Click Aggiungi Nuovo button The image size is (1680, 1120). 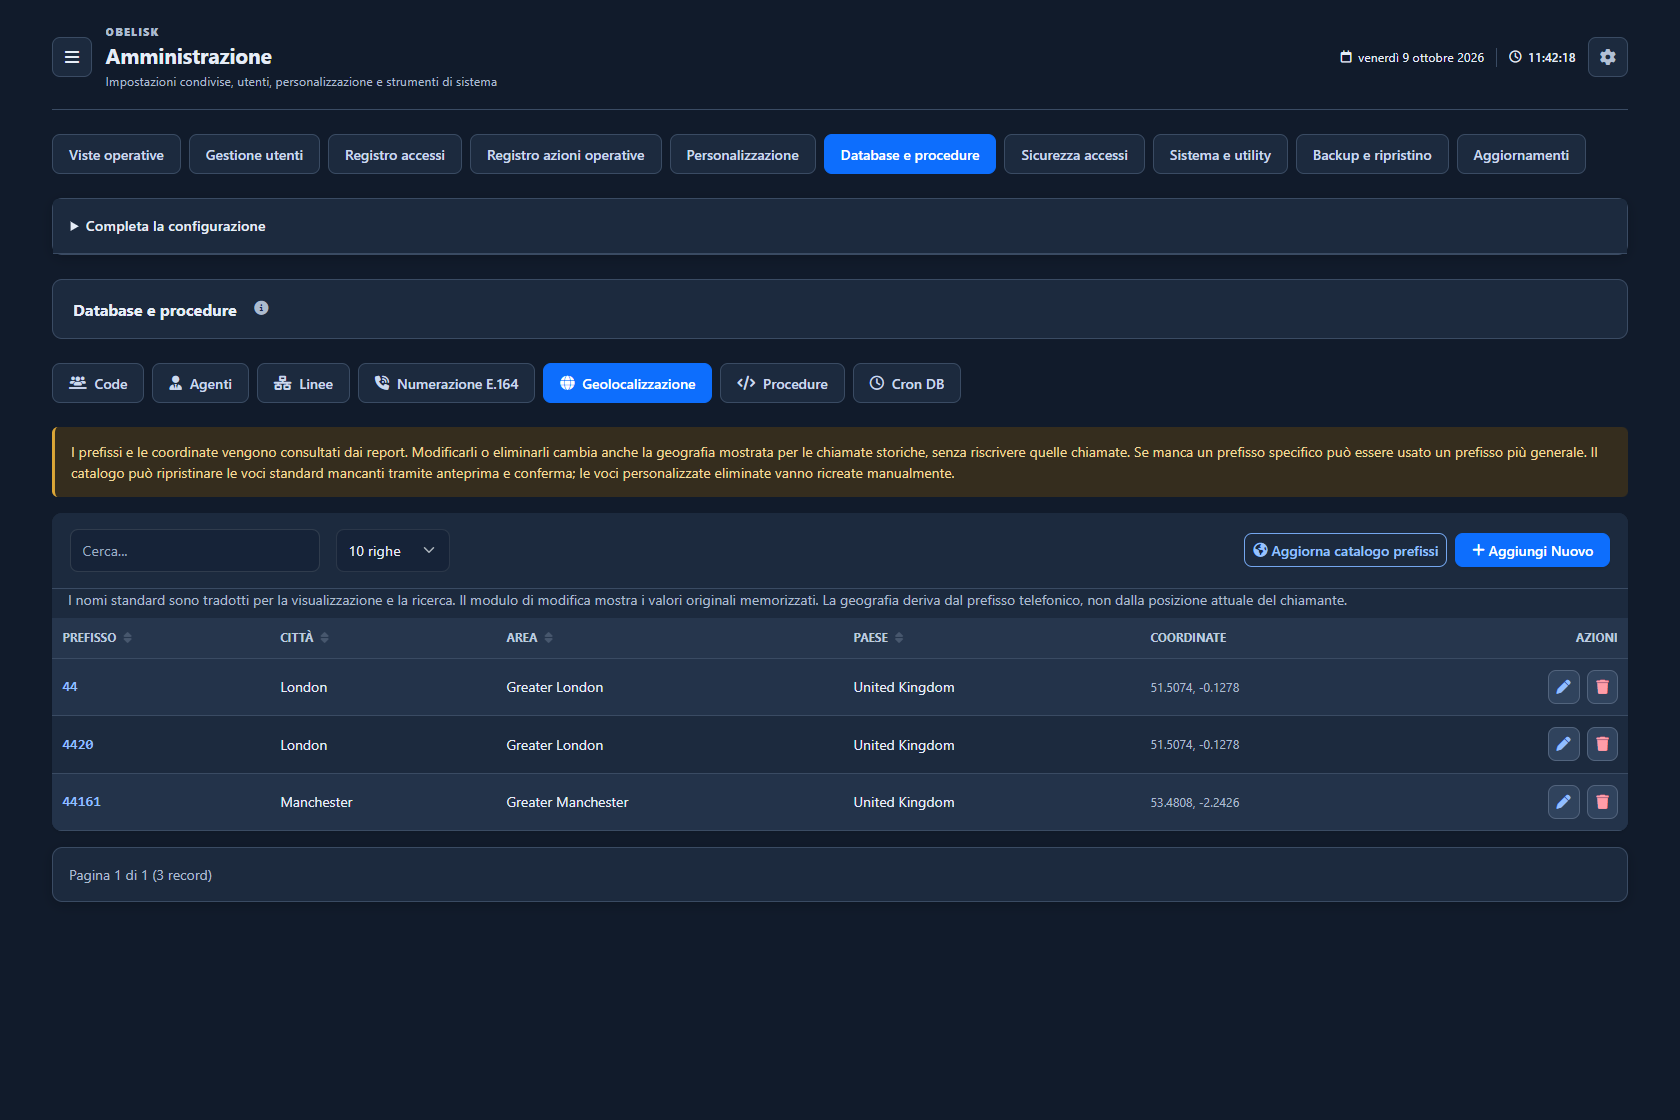click(x=1532, y=550)
